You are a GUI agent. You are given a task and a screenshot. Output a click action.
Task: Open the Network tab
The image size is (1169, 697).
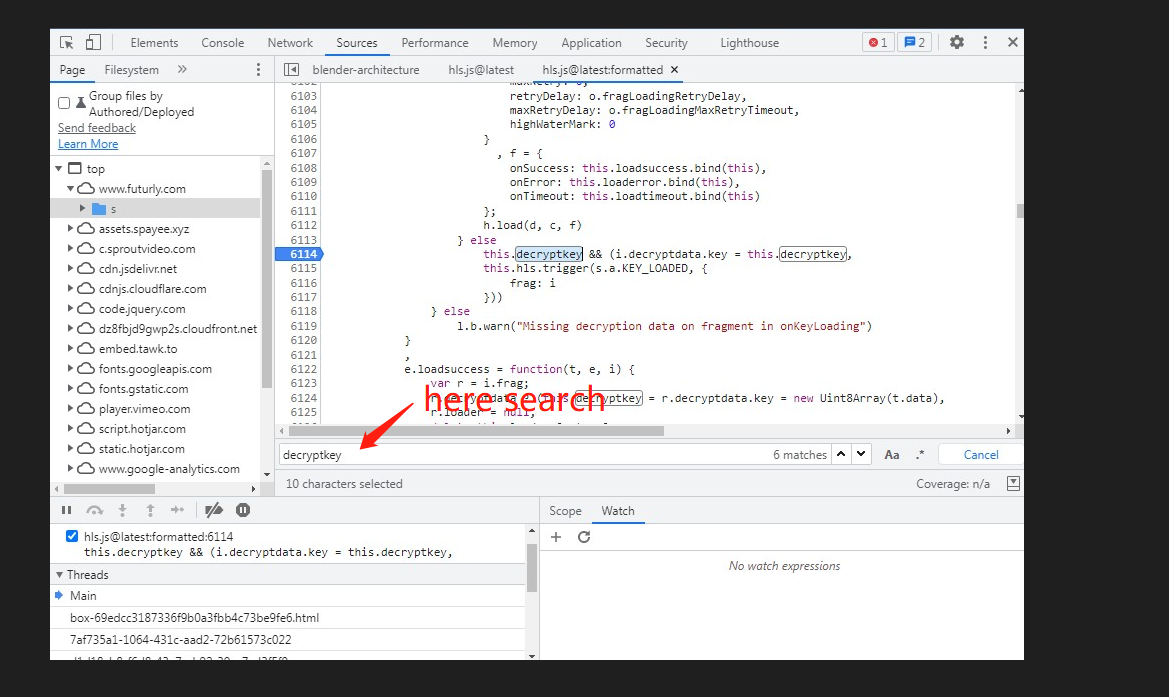pyautogui.click(x=290, y=42)
